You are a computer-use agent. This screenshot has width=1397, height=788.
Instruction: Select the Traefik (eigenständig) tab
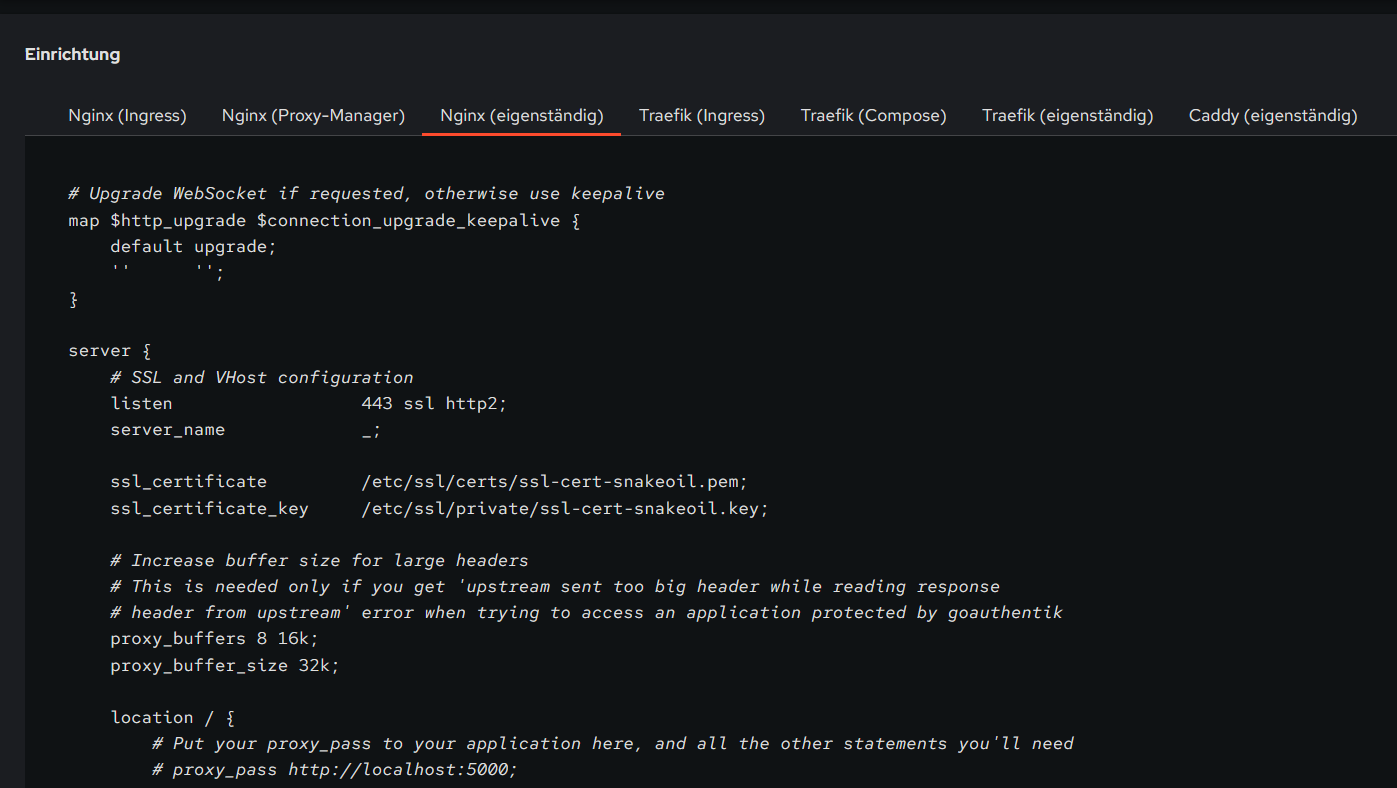click(x=1067, y=116)
